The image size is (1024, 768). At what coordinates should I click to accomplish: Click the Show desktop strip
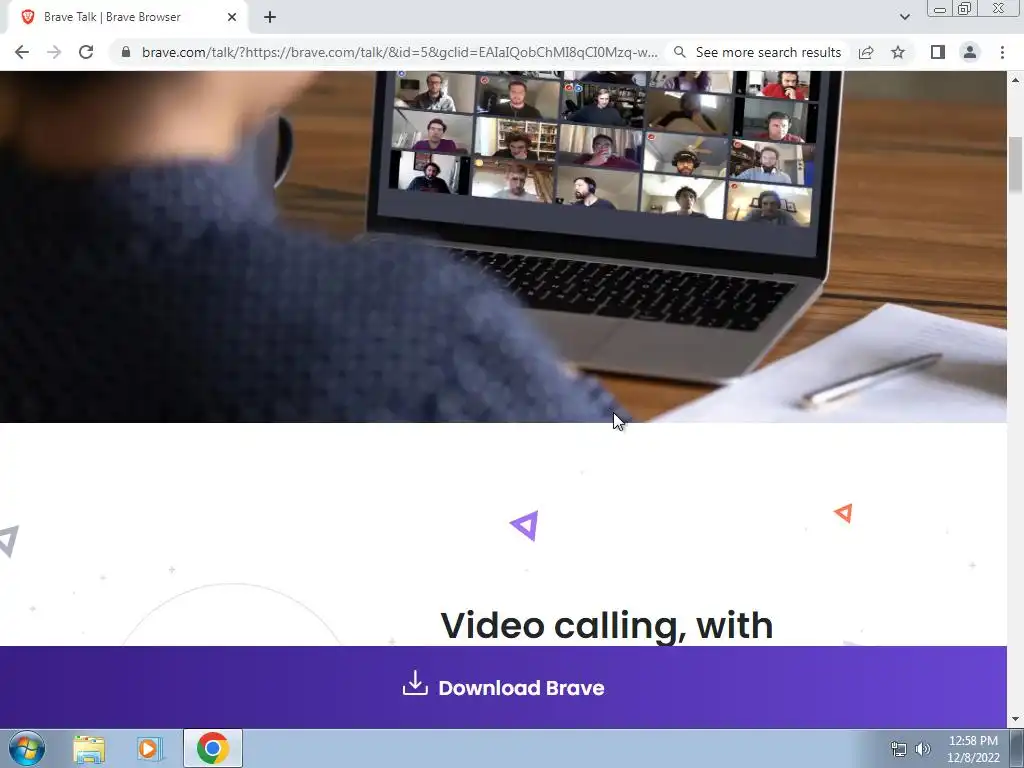1017,748
